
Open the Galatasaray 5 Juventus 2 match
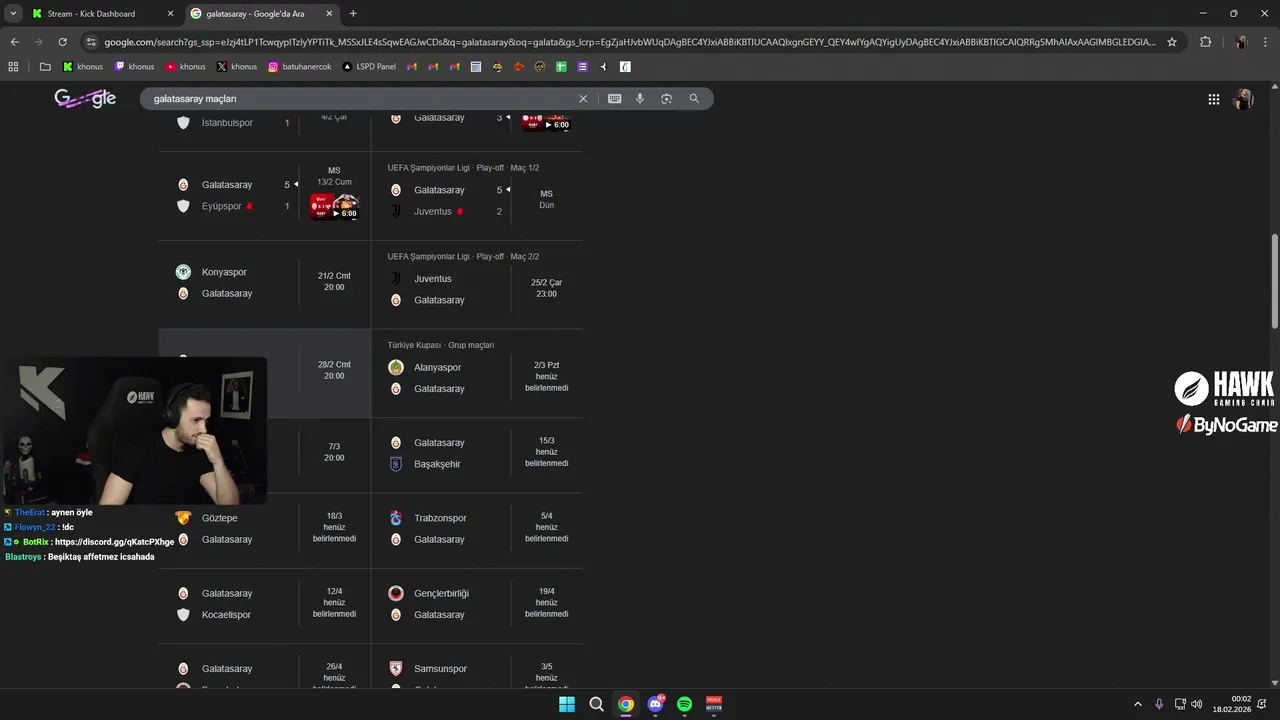(477, 195)
